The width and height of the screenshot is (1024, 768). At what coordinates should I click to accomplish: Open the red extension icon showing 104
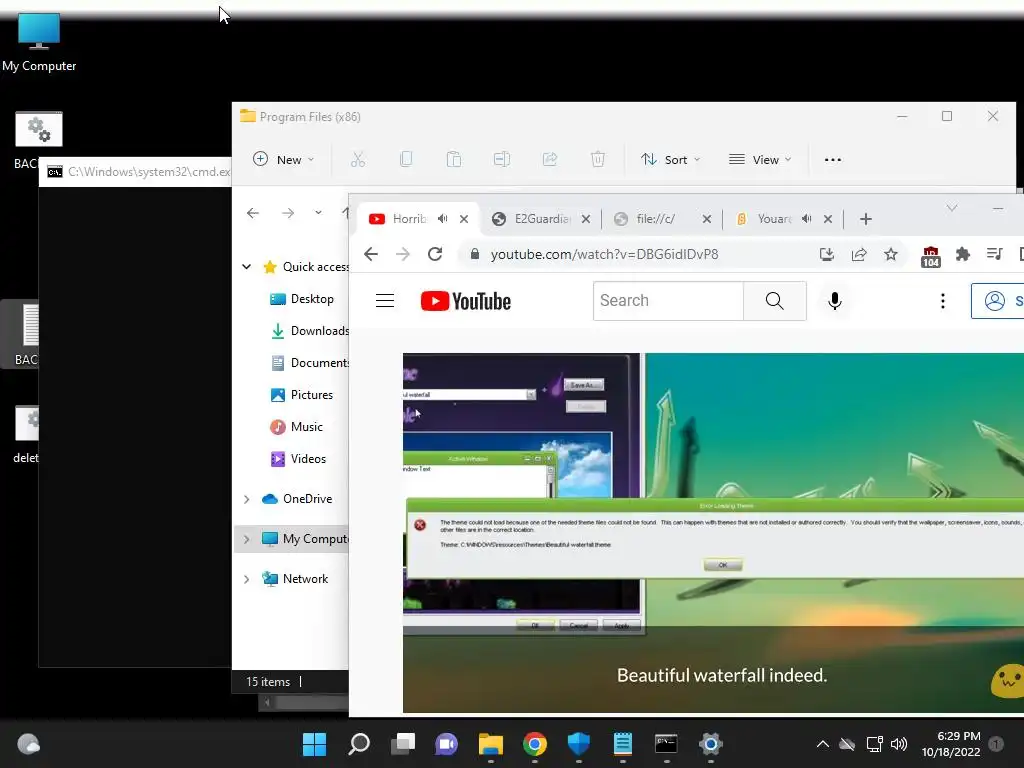coord(931,257)
